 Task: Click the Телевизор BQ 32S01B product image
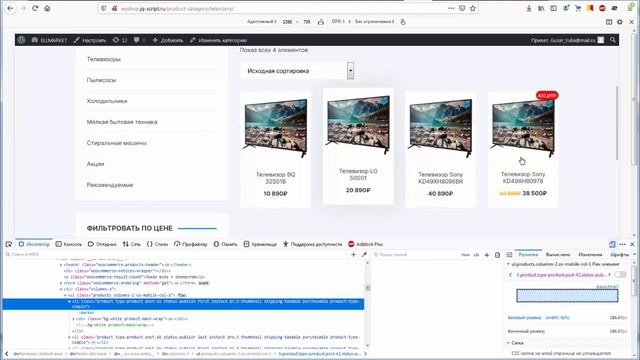(x=276, y=127)
